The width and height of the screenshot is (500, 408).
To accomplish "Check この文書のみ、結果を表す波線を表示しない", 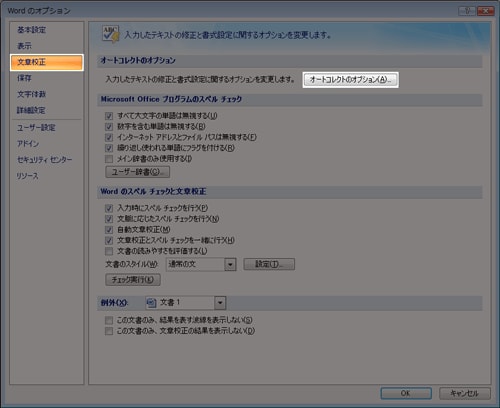I will click(109, 320).
